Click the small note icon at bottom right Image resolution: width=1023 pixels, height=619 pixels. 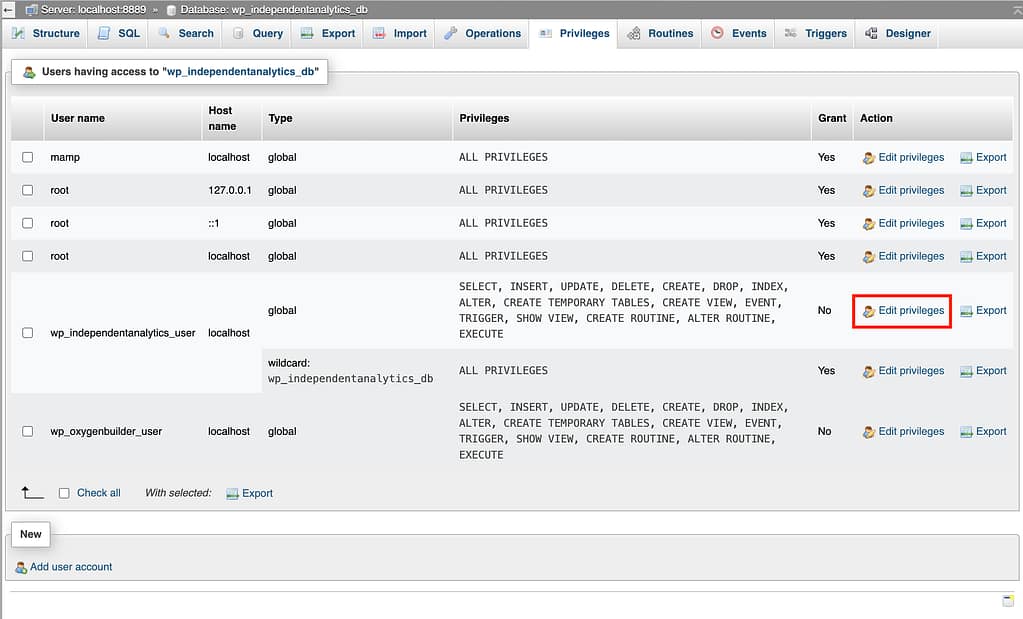[x=1008, y=600]
